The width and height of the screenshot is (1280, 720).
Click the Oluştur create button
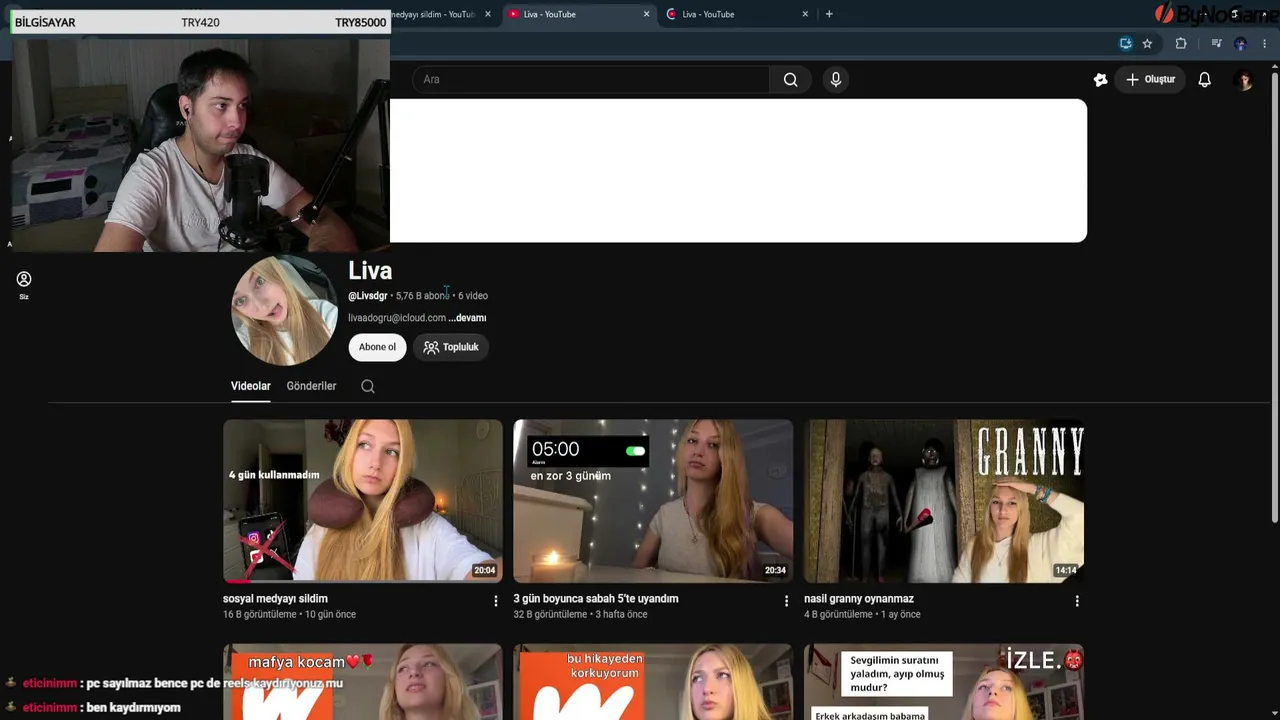[1151, 80]
